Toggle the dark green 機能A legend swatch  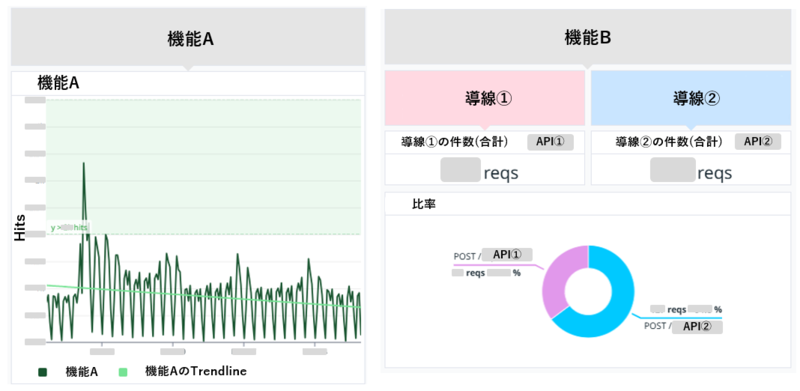tap(43, 373)
